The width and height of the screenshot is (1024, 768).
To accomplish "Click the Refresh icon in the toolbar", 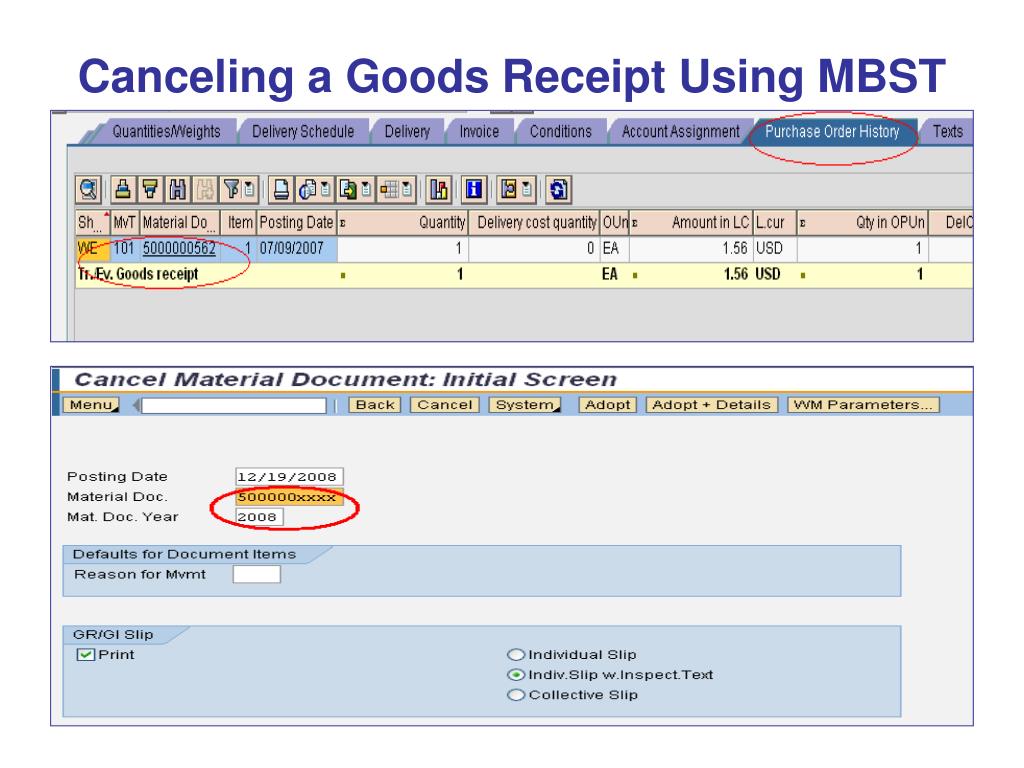I will point(558,189).
